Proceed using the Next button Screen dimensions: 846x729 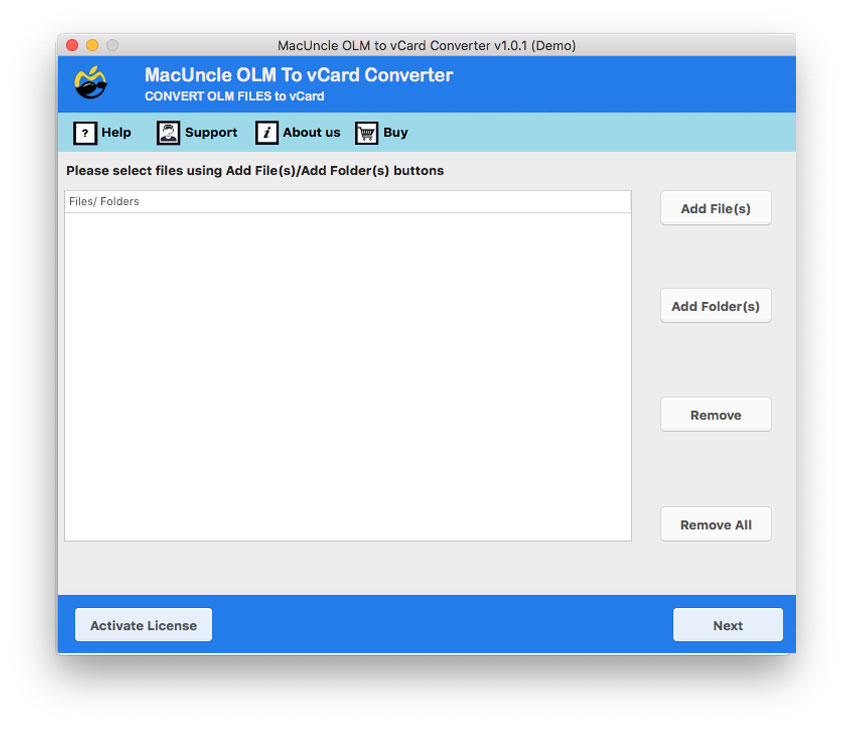[727, 624]
